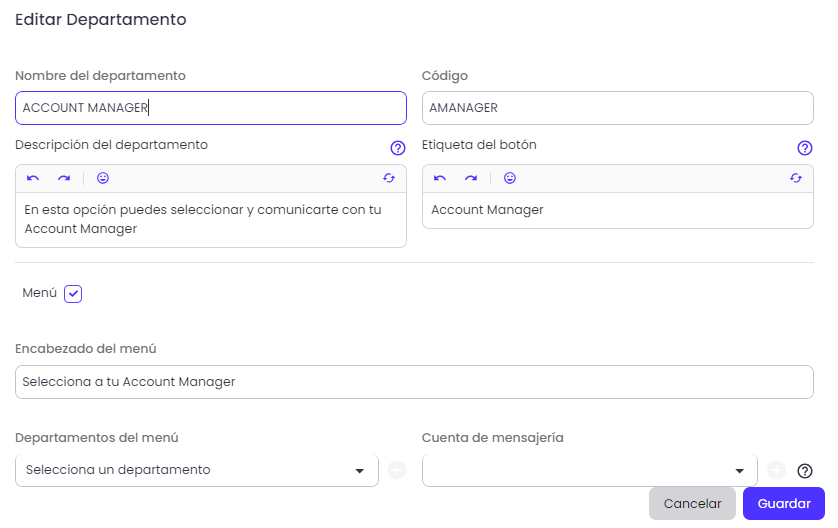Open help icon beside Etiqueta del botón
The height and width of the screenshot is (528, 838).
(805, 148)
